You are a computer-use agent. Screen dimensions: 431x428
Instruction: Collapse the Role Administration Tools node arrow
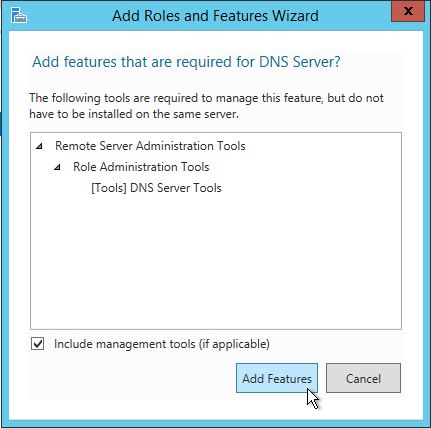click(57, 167)
